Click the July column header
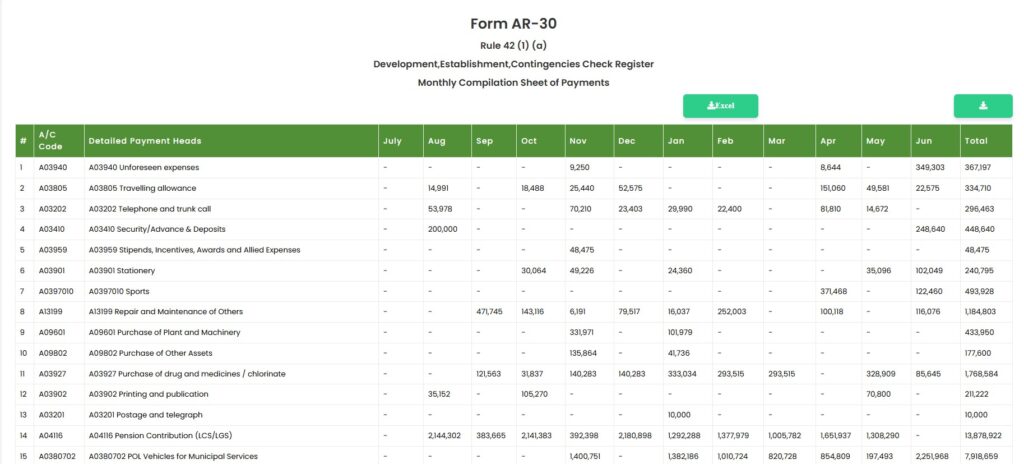The height and width of the screenshot is (464, 1024). [x=400, y=141]
